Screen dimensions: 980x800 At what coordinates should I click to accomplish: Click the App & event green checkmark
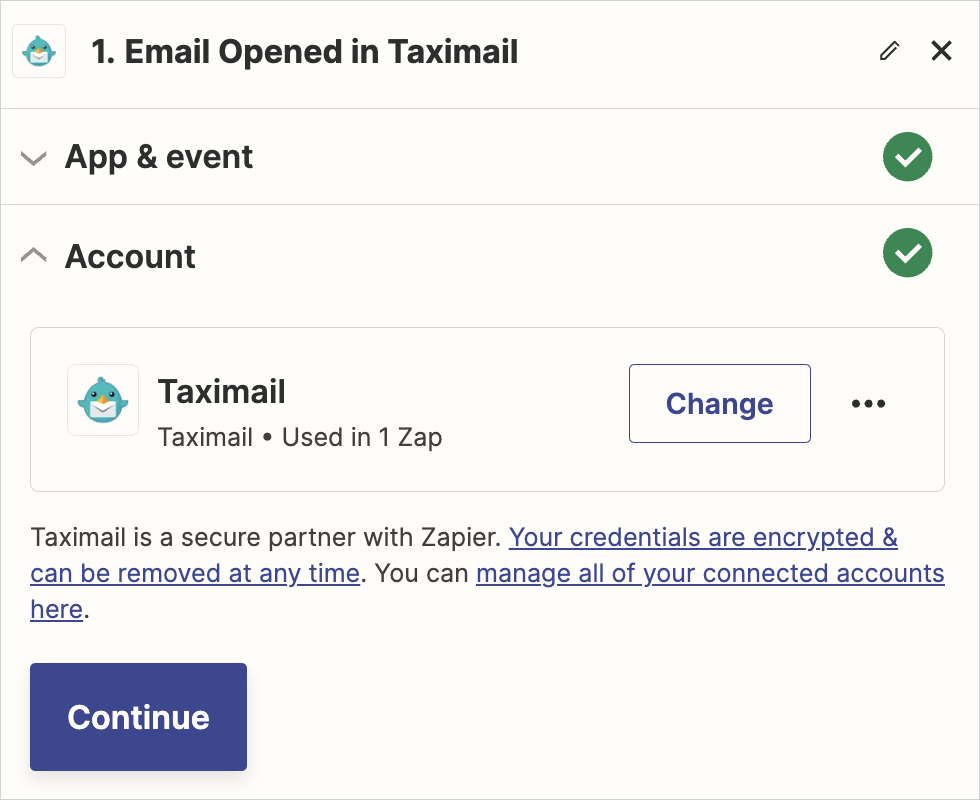(907, 158)
